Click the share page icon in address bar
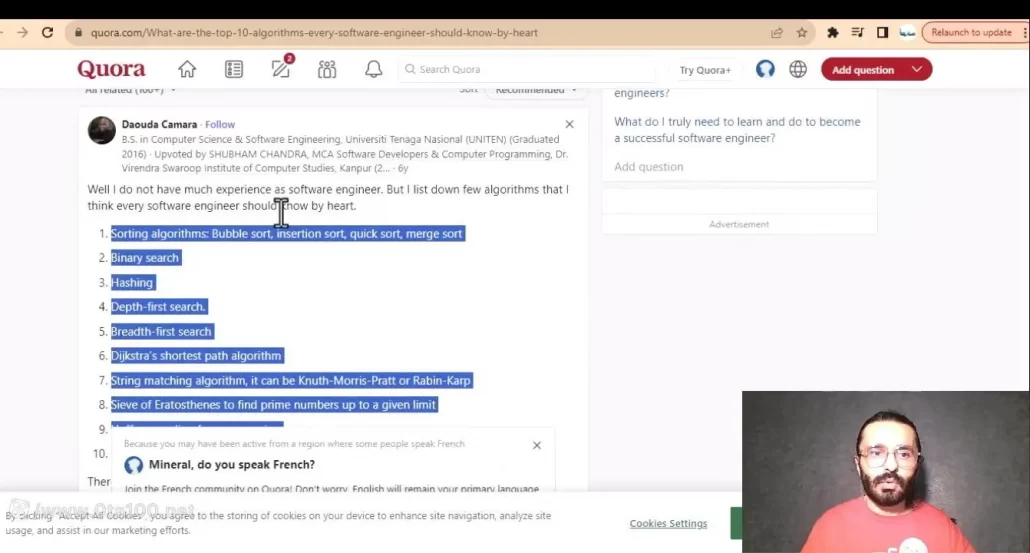This screenshot has height=553, width=1030. pyautogui.click(x=777, y=33)
